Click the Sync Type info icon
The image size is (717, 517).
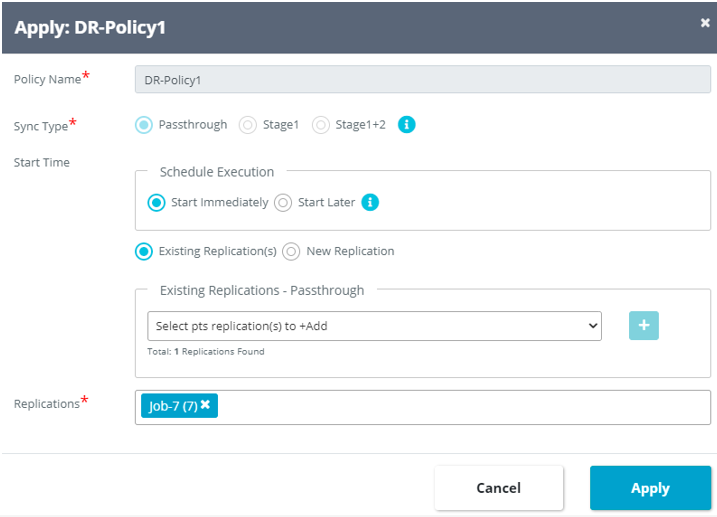click(407, 125)
